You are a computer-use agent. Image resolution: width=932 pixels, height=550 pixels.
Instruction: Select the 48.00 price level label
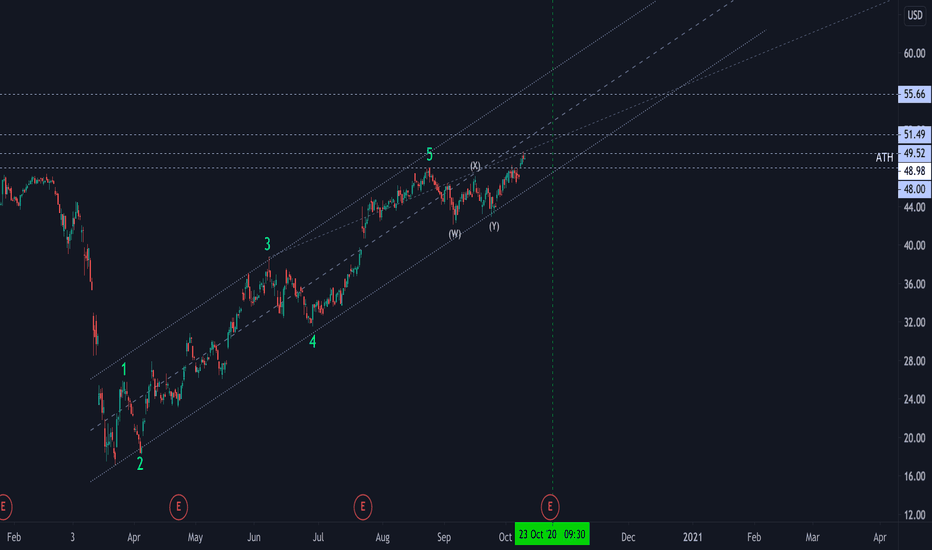pos(914,189)
